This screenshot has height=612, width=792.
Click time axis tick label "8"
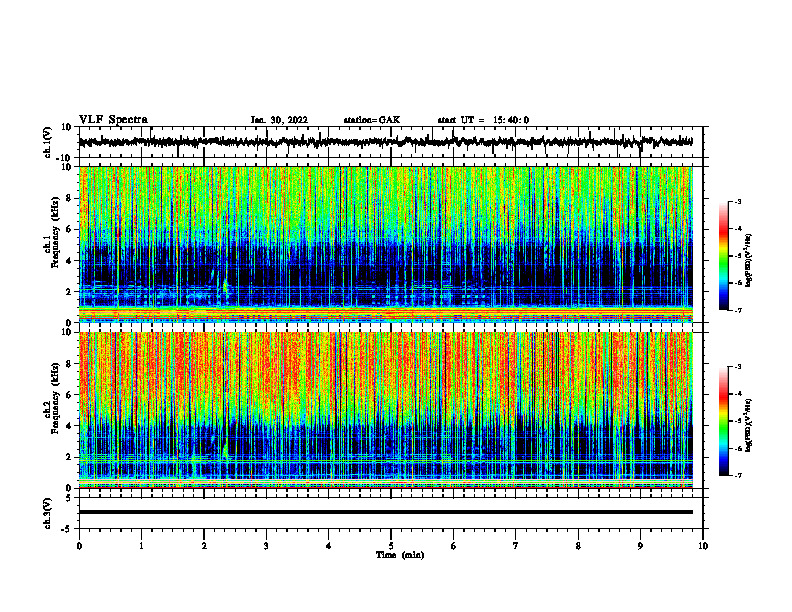click(x=578, y=546)
